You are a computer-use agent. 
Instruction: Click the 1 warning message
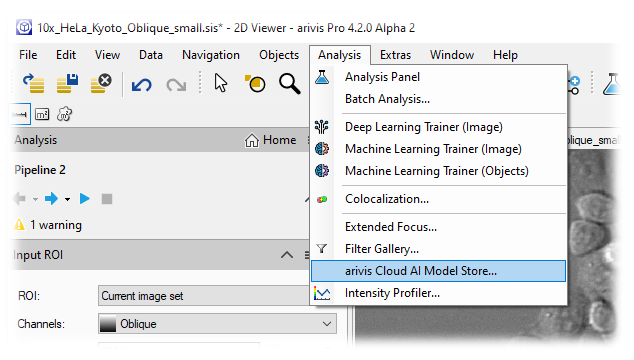click(x=48, y=224)
